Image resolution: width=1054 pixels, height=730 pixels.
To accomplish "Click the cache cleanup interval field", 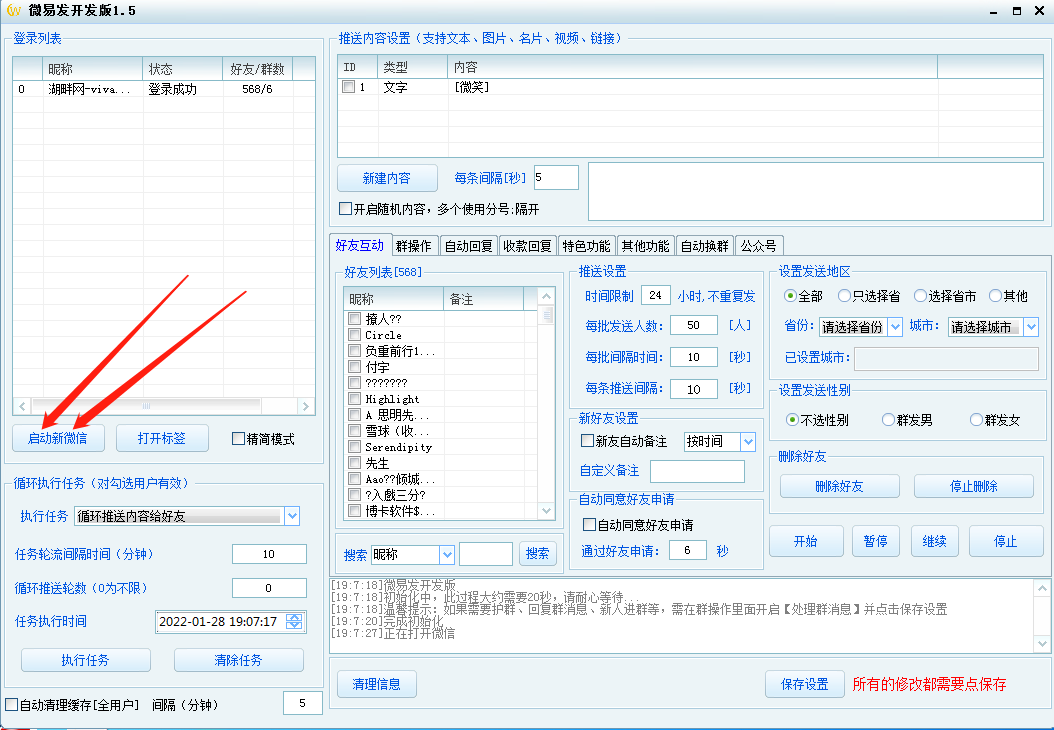I will click(x=302, y=703).
